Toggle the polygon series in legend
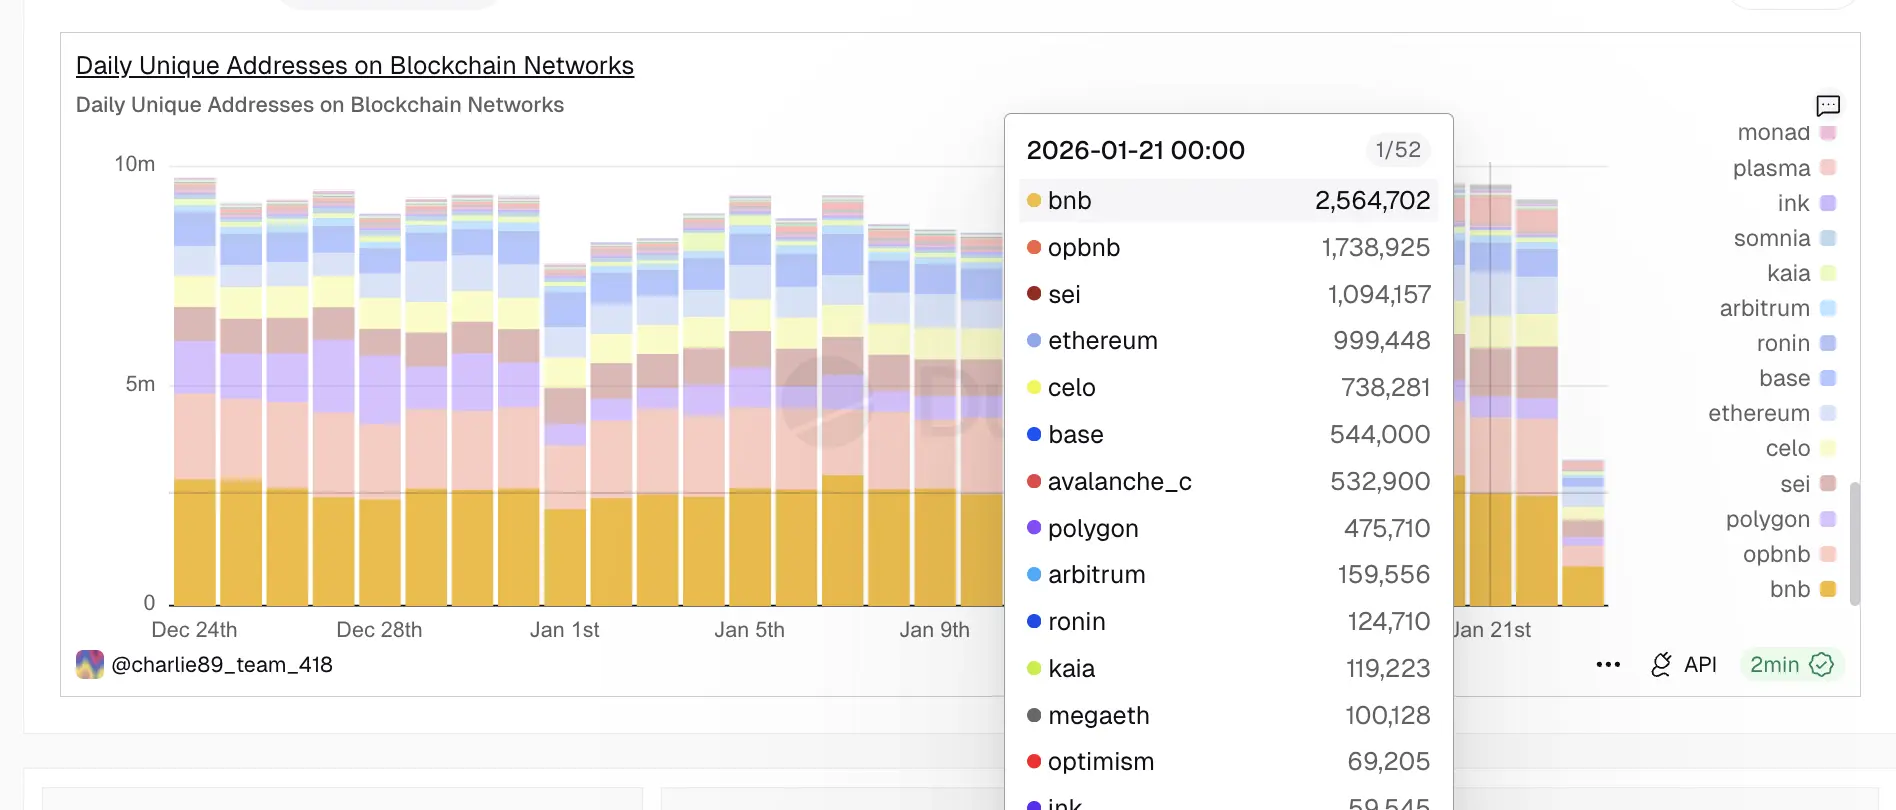 1781,519
